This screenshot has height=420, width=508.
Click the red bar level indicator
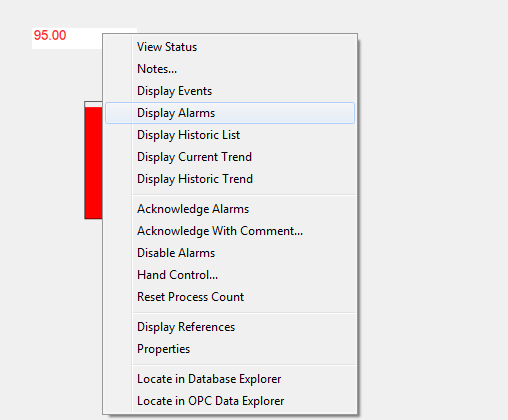tap(94, 163)
